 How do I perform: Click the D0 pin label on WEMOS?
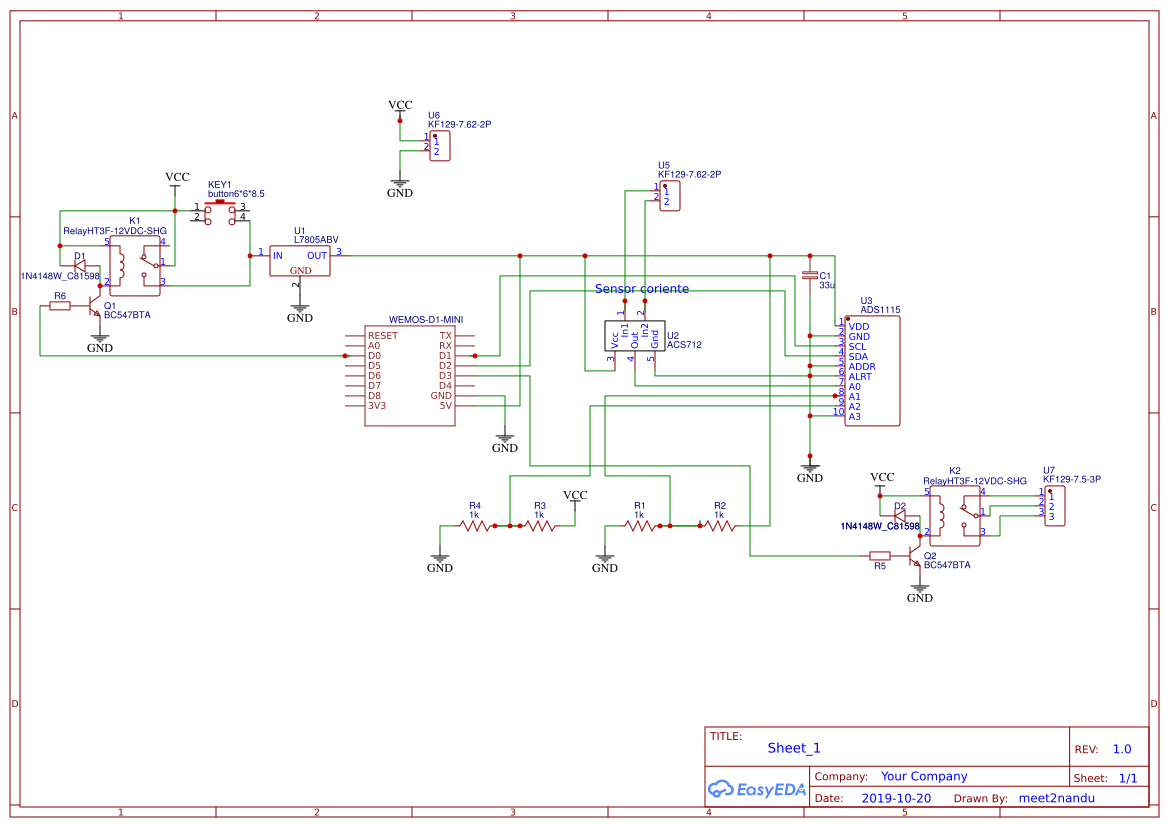(374, 356)
